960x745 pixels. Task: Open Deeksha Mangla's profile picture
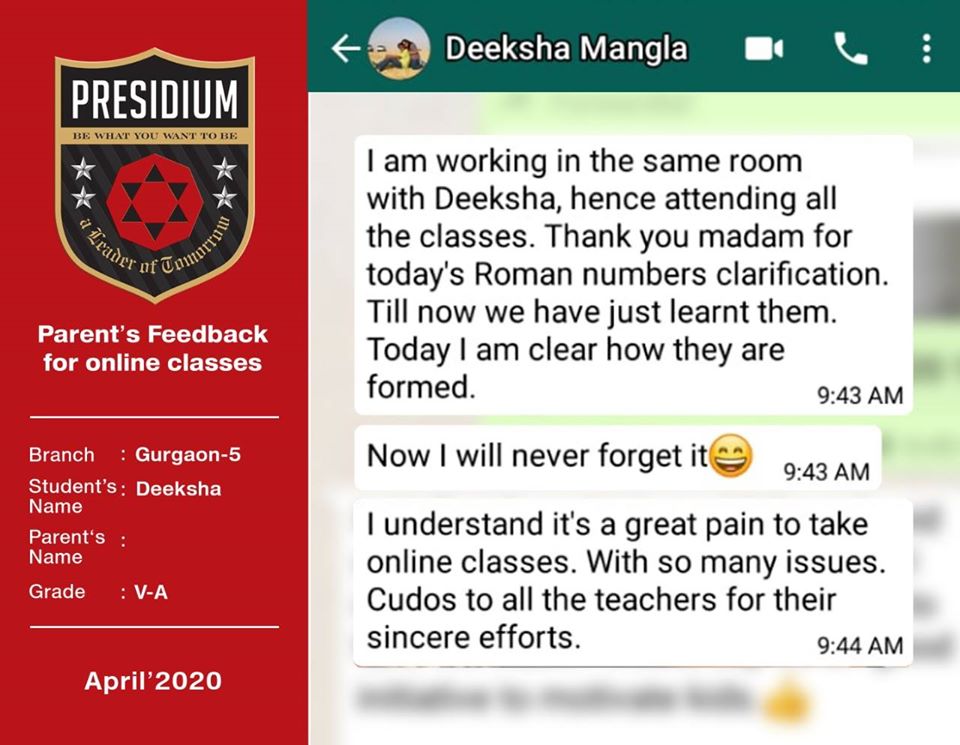point(399,49)
